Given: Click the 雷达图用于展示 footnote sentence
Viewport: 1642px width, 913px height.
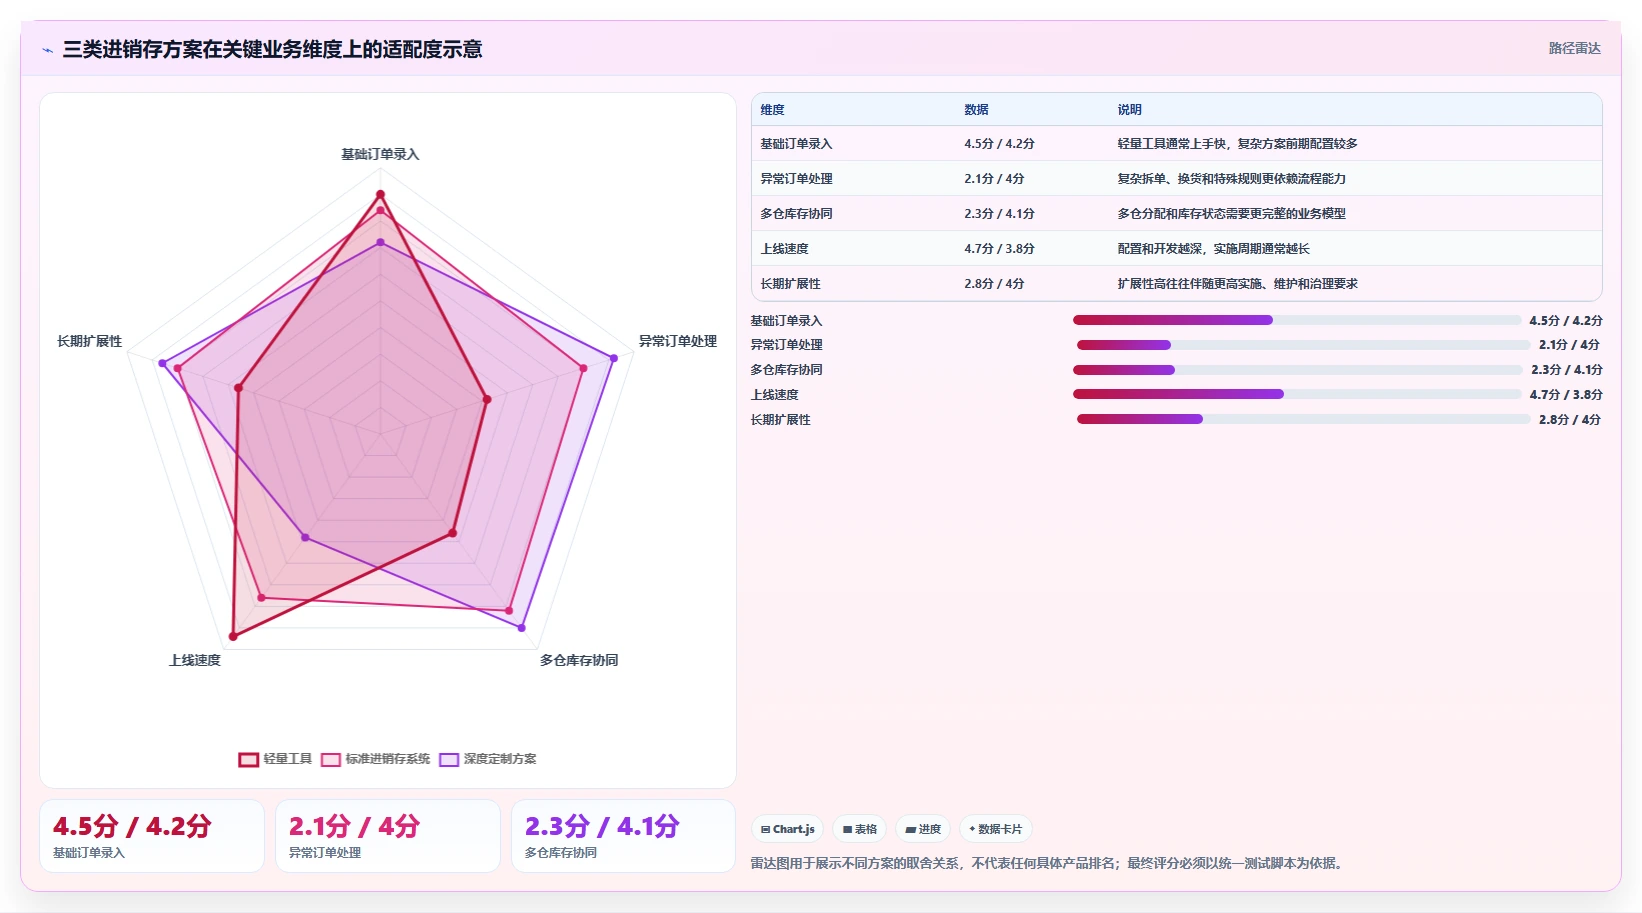Looking at the screenshot, I should pyautogui.click(x=1048, y=863).
